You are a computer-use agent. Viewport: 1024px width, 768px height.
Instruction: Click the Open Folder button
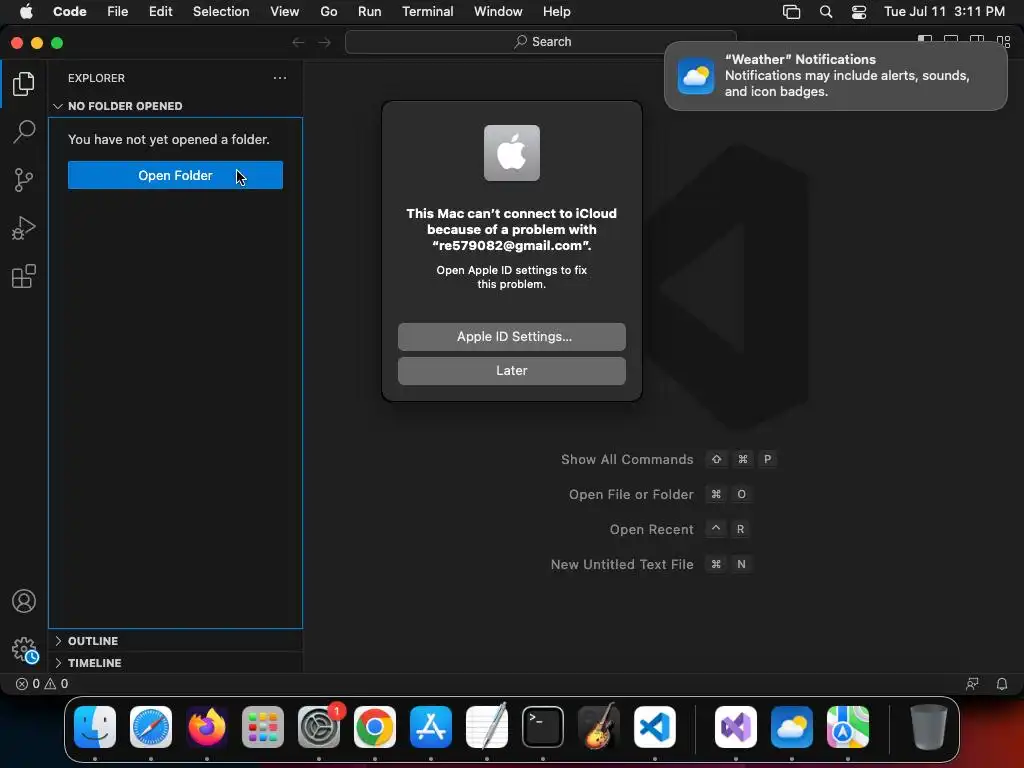pyautogui.click(x=176, y=175)
